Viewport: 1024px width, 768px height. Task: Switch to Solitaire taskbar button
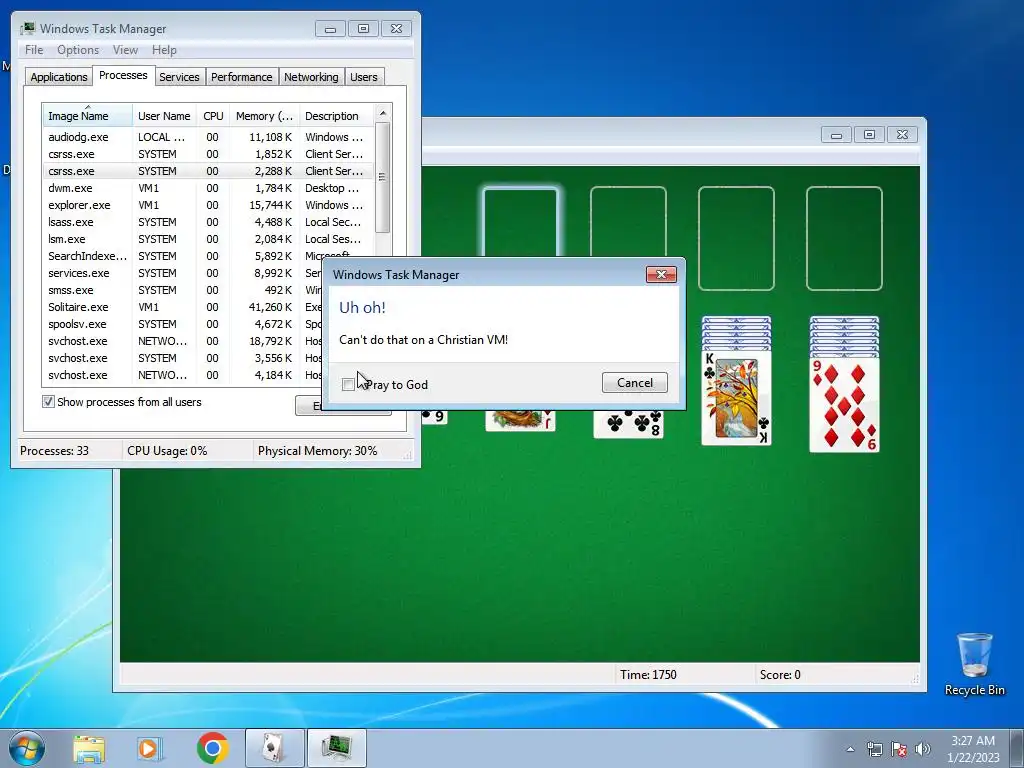pos(274,748)
